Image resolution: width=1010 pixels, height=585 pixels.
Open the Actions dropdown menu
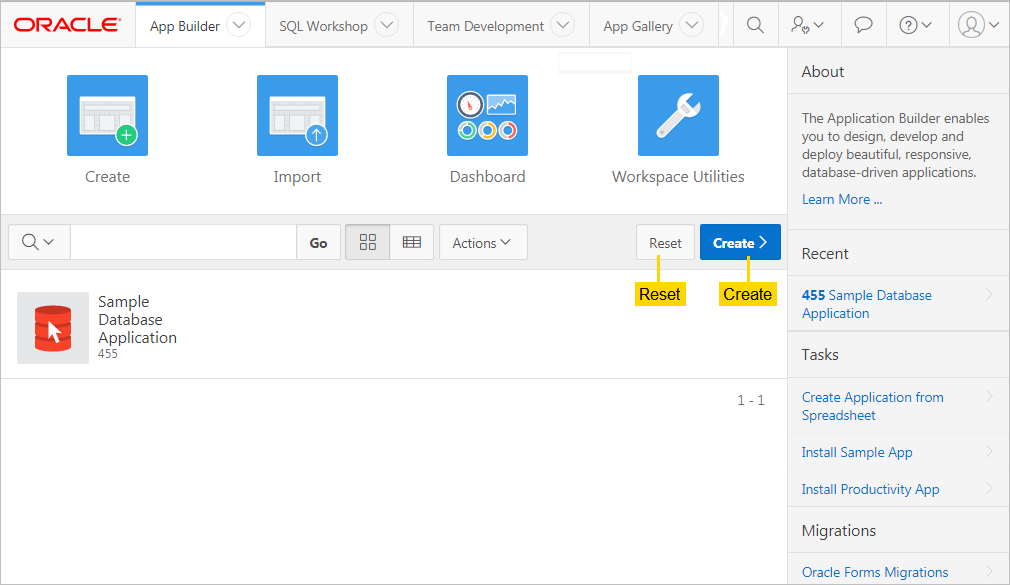482,243
